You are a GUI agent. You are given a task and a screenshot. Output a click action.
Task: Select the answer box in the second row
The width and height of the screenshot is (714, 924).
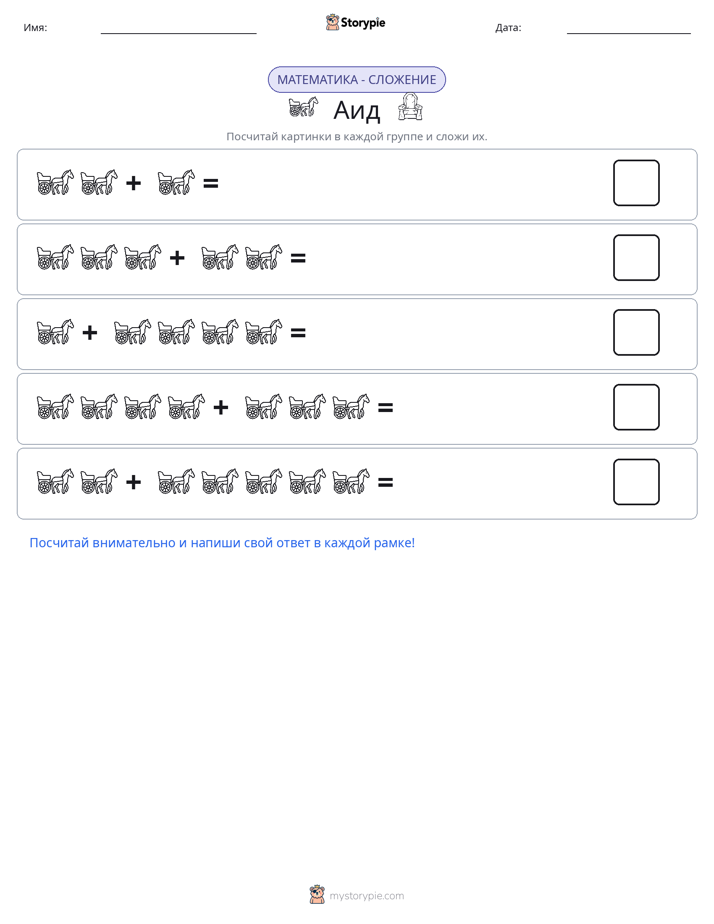(x=636, y=258)
